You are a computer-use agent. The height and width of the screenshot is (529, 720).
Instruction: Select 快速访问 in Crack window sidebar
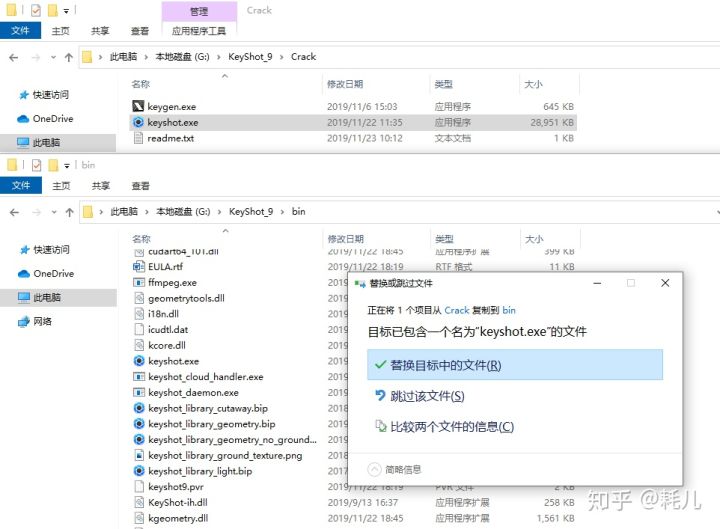[51, 95]
